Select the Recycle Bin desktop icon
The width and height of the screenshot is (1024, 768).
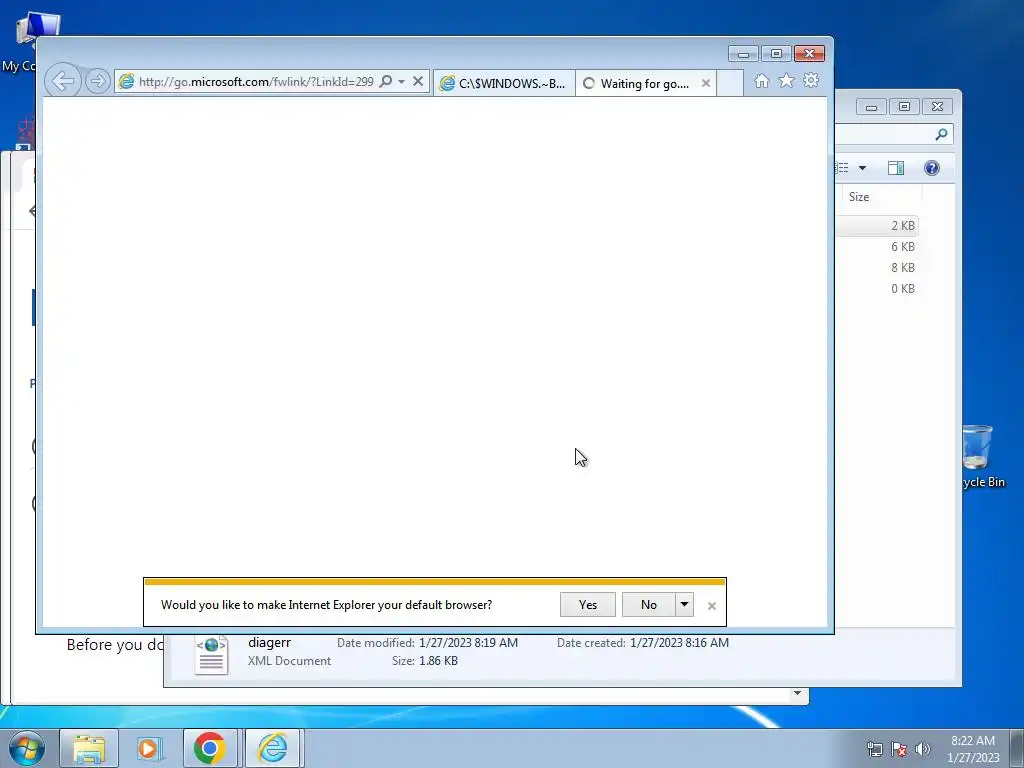(980, 456)
